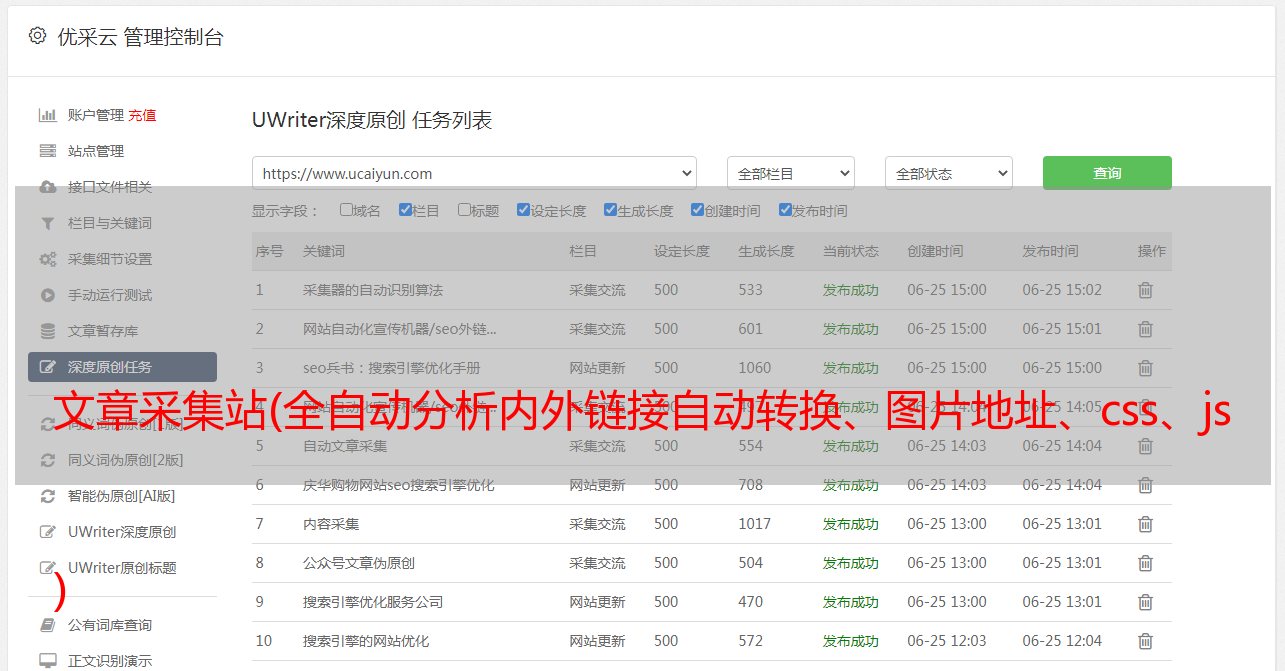Delete the row 采集器的自动识别算法 via trash icon
Image resolution: width=1285 pixels, height=671 pixels.
(x=1145, y=290)
